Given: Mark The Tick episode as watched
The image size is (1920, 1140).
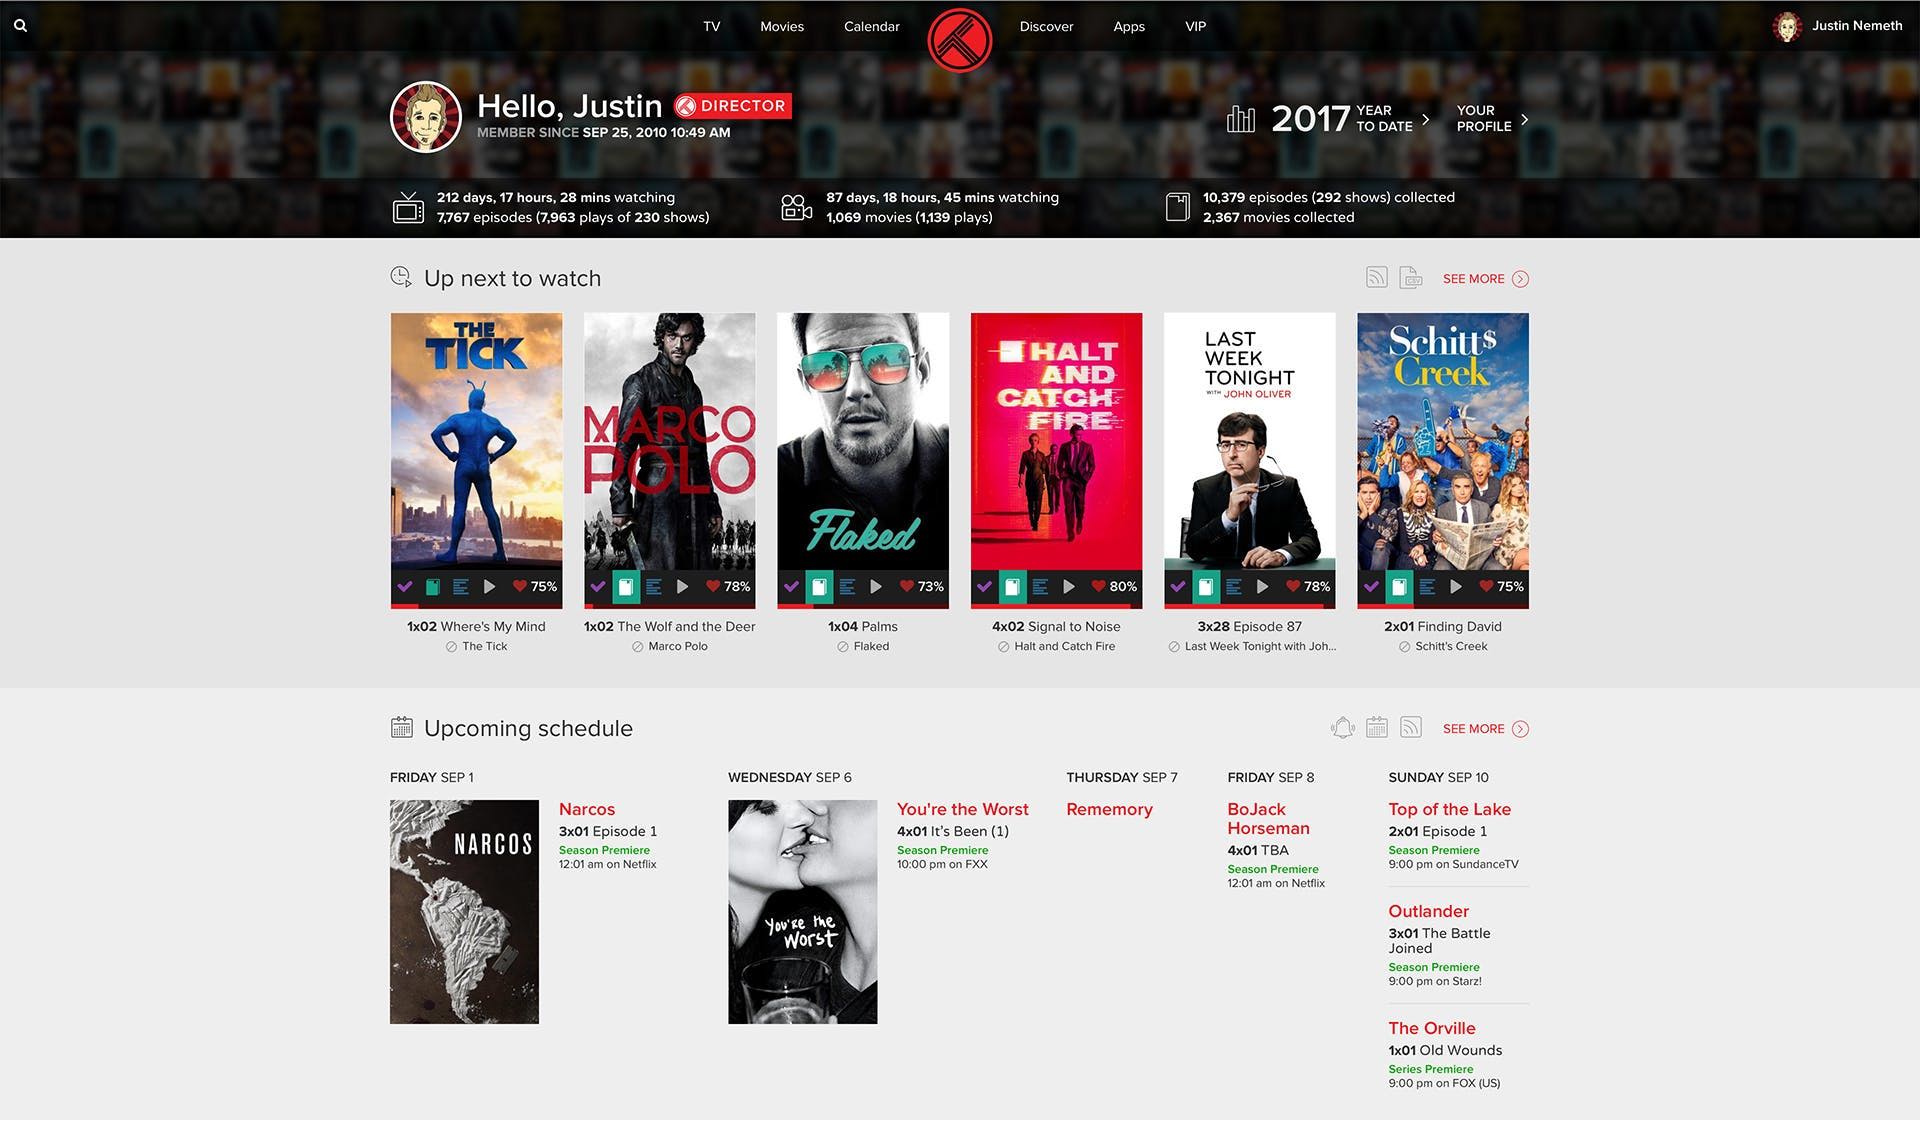Looking at the screenshot, I should 405,587.
